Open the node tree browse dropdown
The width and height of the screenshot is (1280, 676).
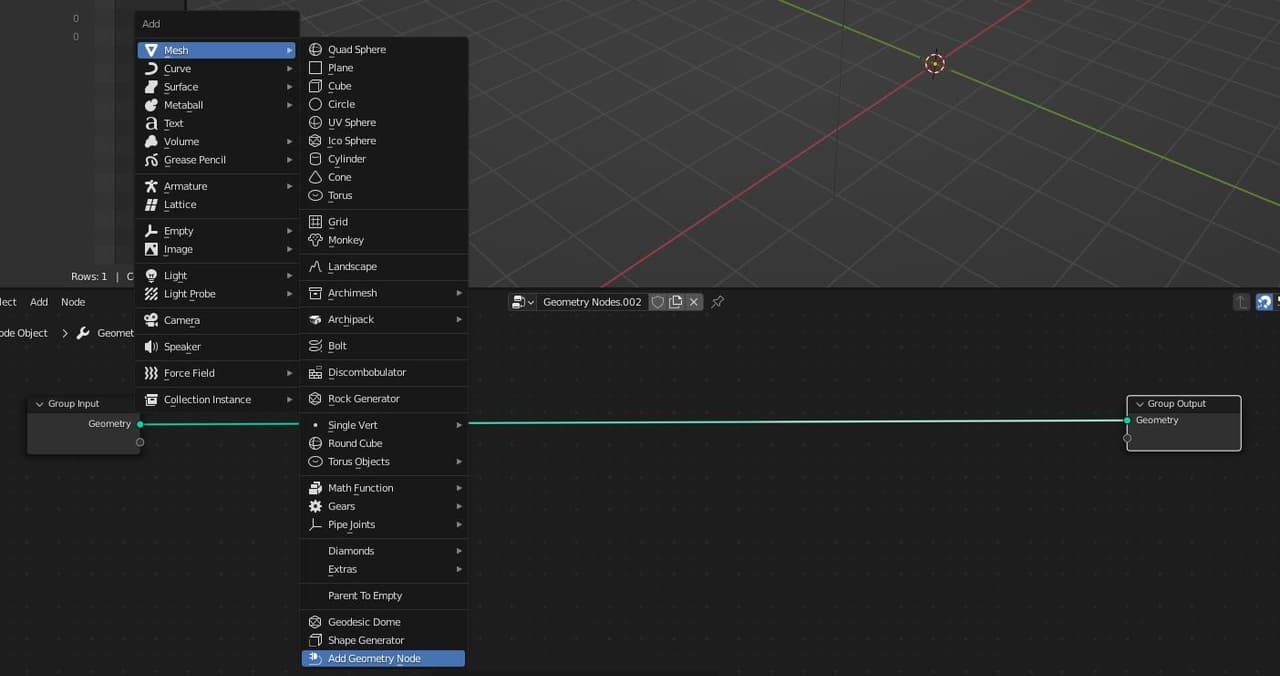tap(522, 302)
